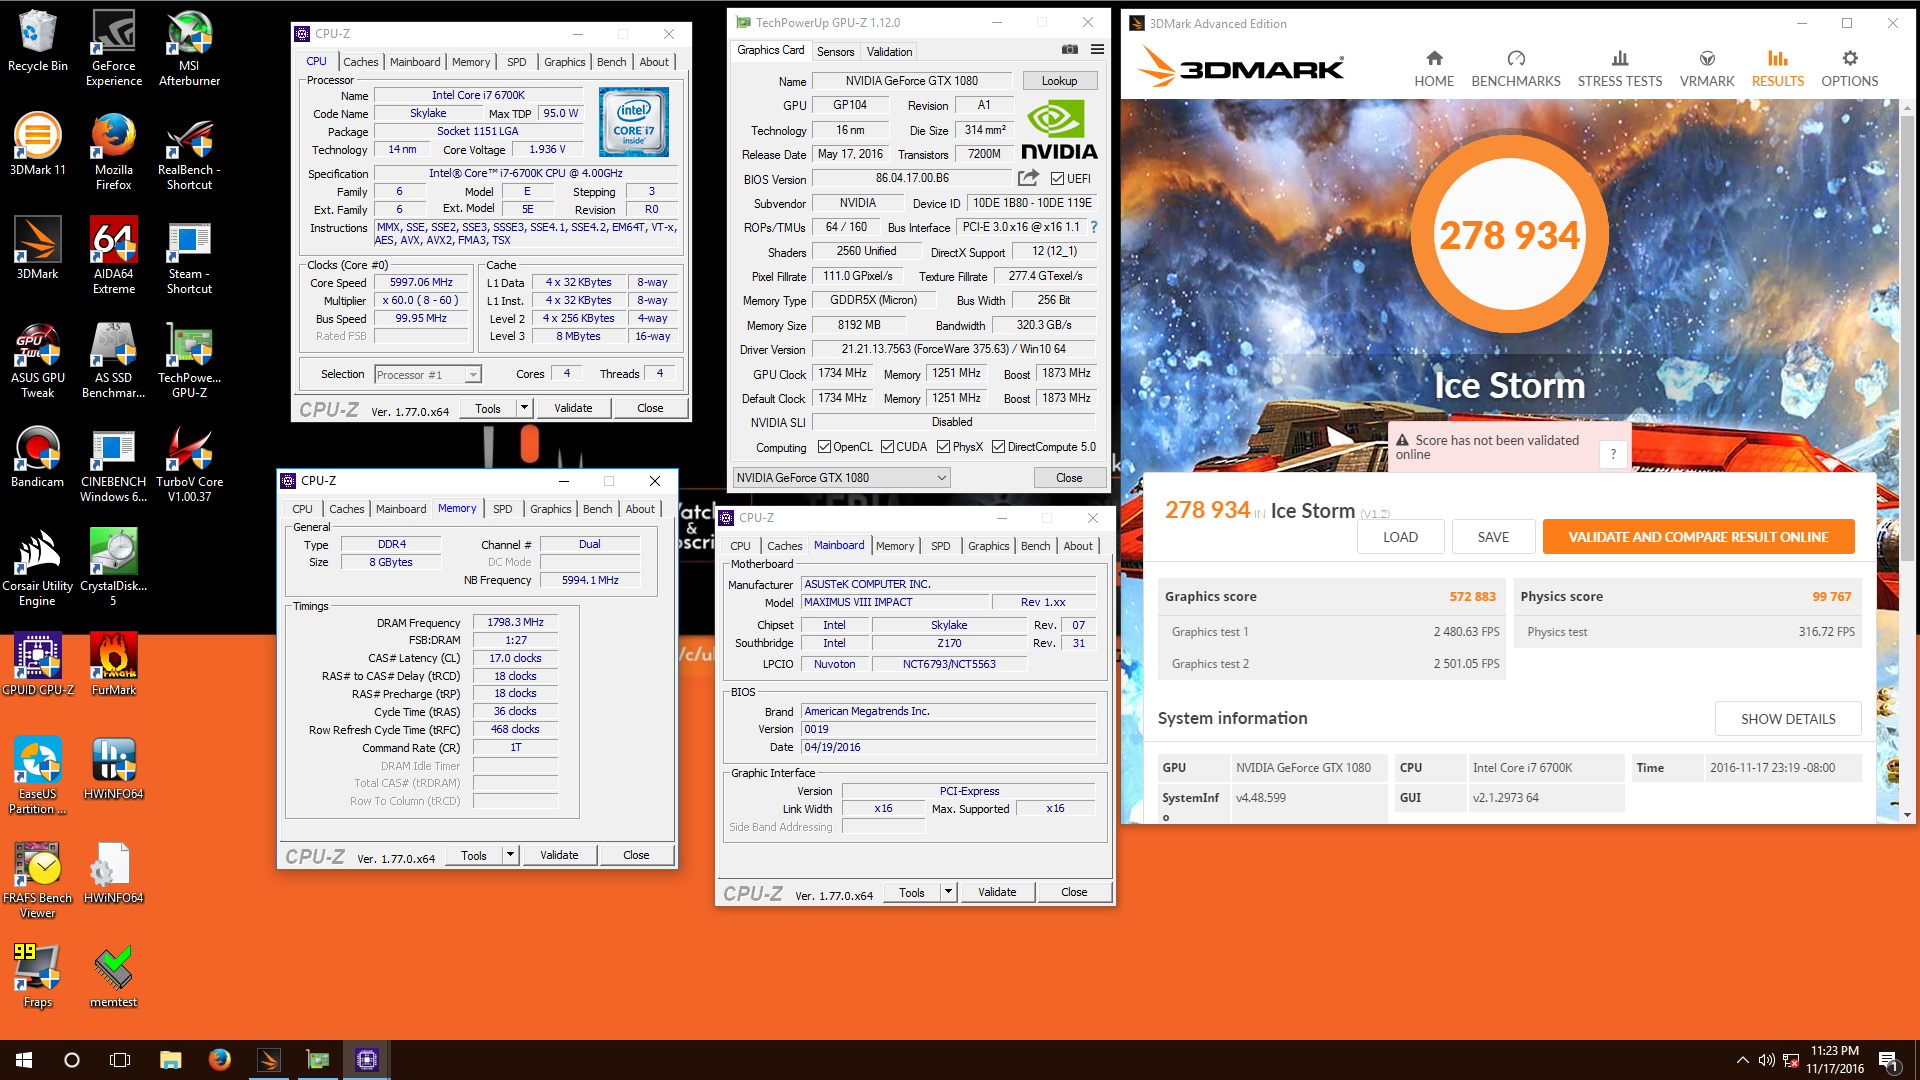
Task: Click the Intel Core i7 logo in CPU-Z
Action: coord(634,122)
